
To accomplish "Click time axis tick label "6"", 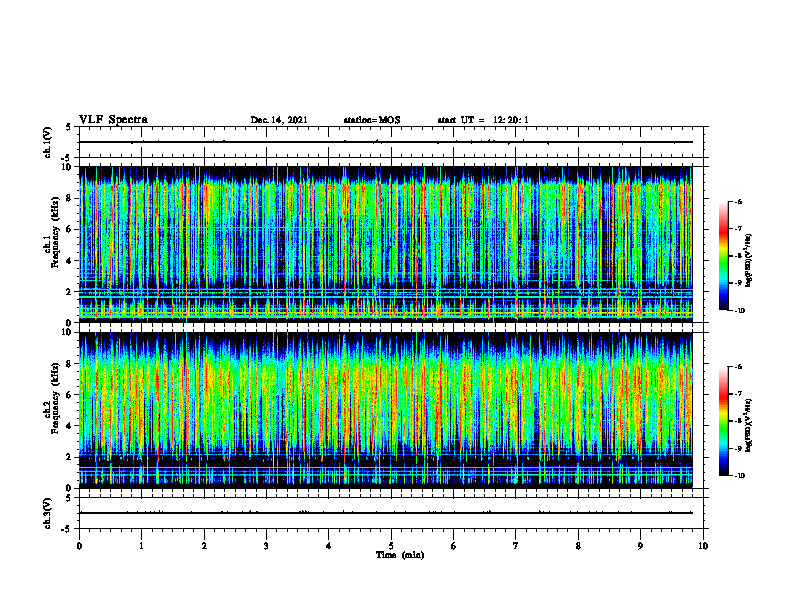I will point(454,546).
